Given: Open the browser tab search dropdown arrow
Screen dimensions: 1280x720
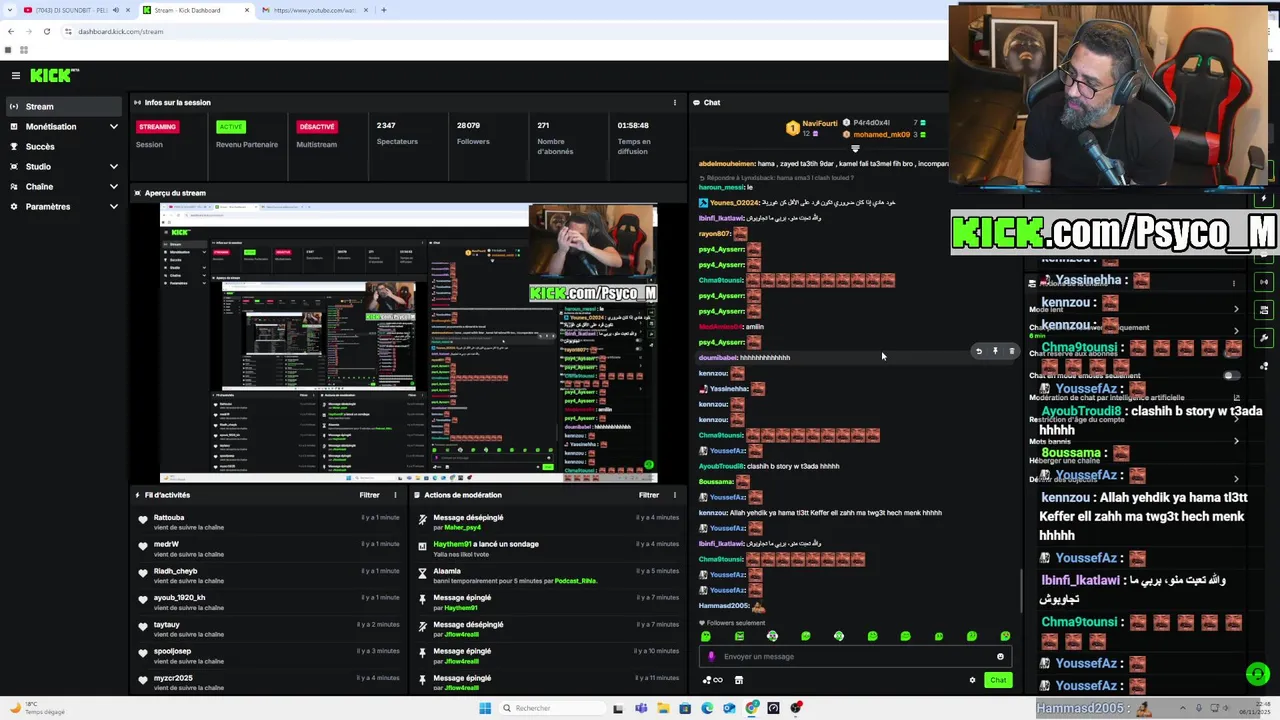Looking at the screenshot, I should (x=8, y=10).
